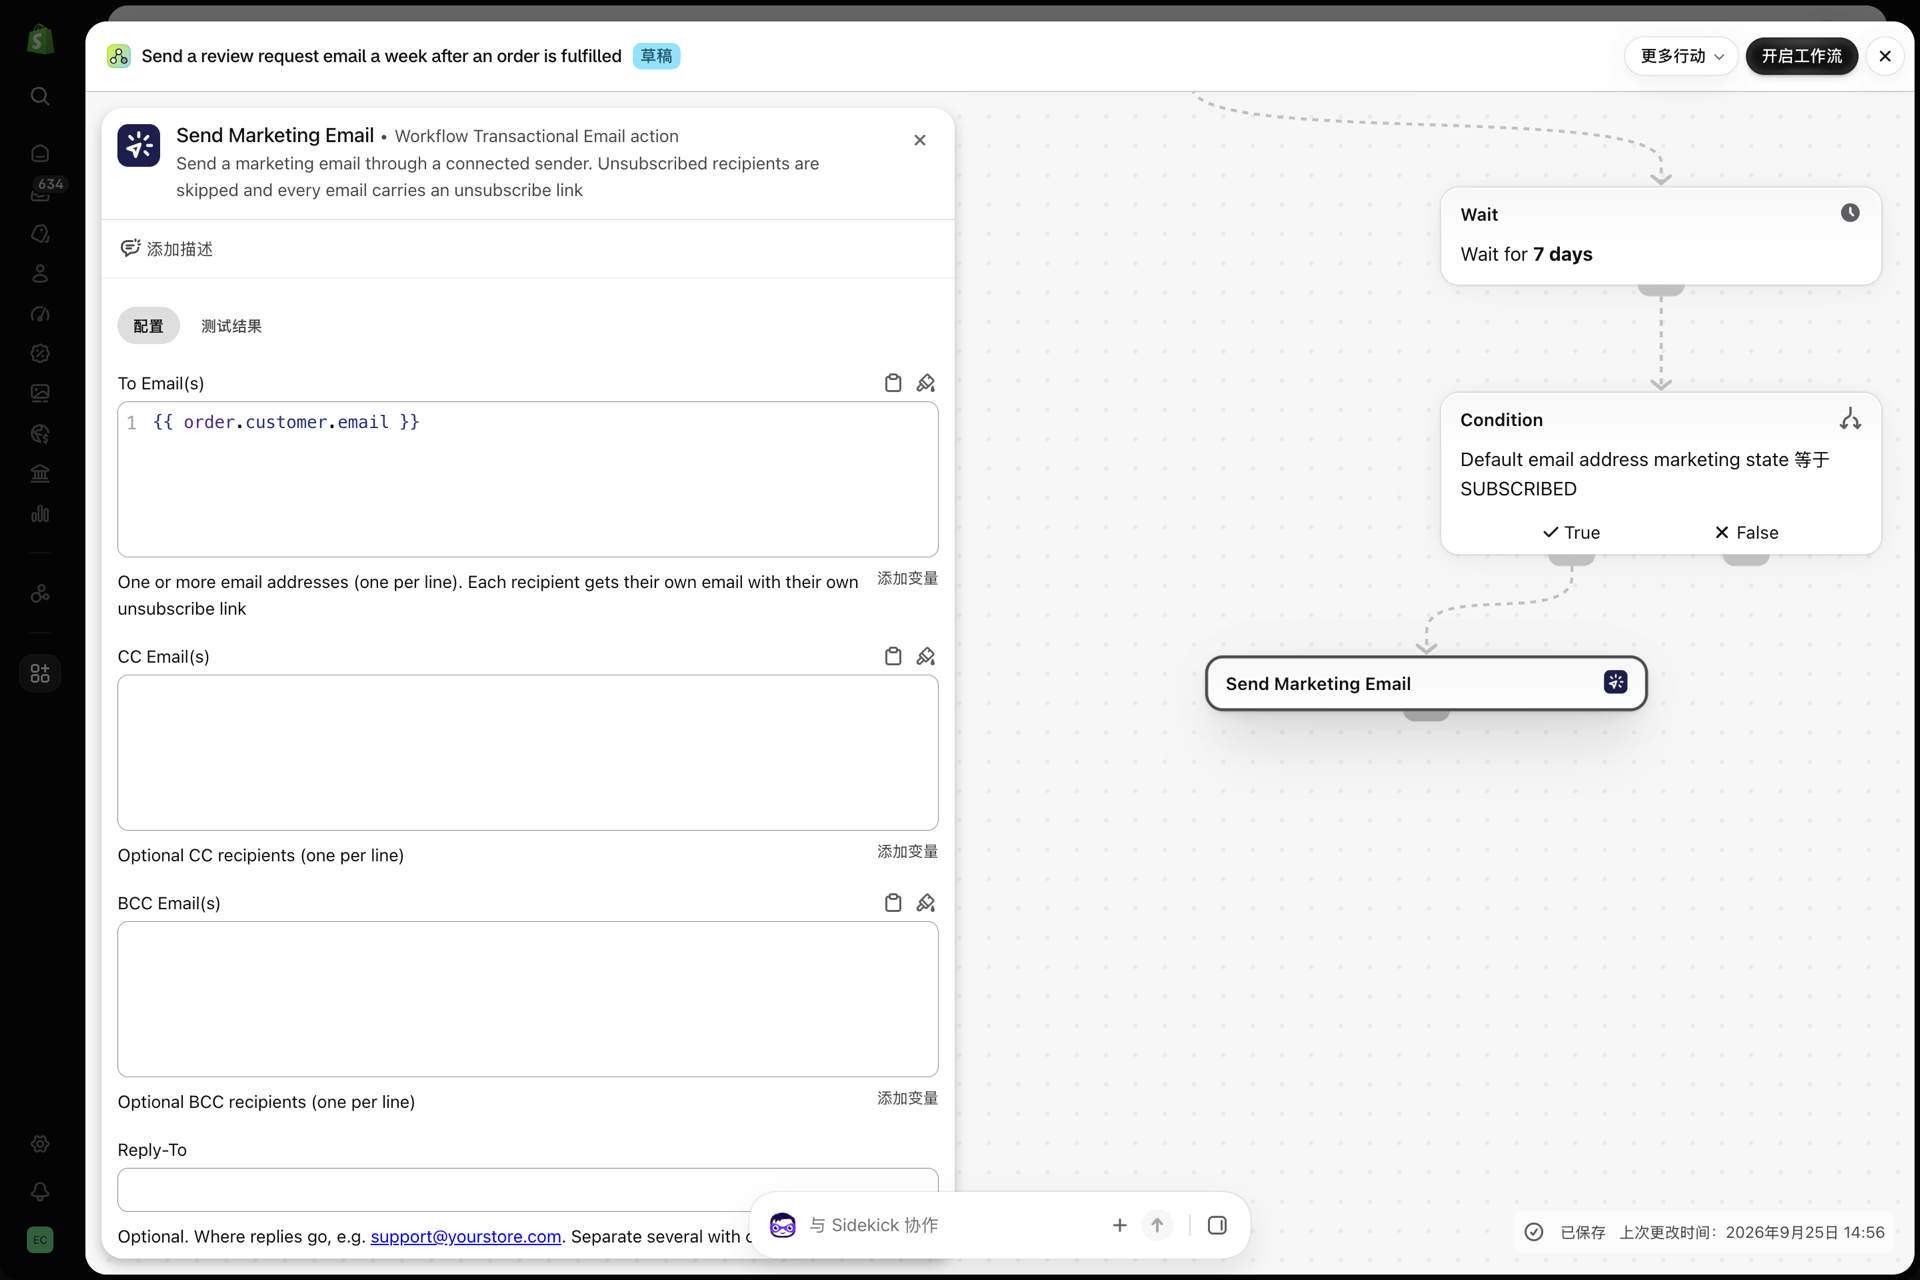Click Sidekick avatar icon
The height and width of the screenshot is (1280, 1920).
(783, 1225)
